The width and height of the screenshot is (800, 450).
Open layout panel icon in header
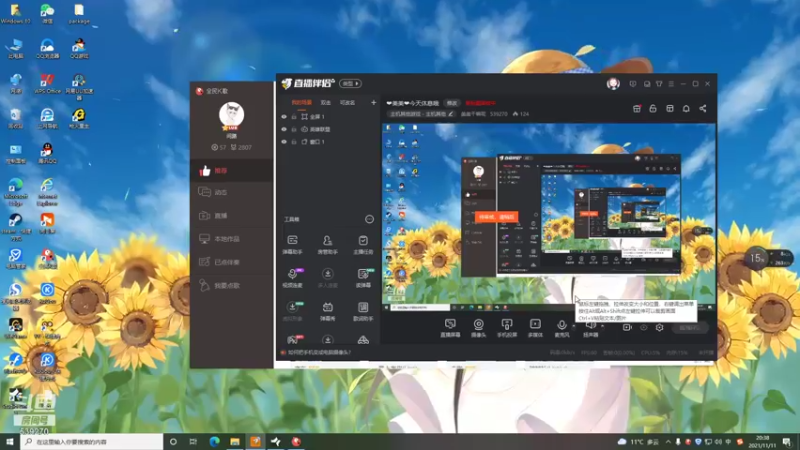670,109
